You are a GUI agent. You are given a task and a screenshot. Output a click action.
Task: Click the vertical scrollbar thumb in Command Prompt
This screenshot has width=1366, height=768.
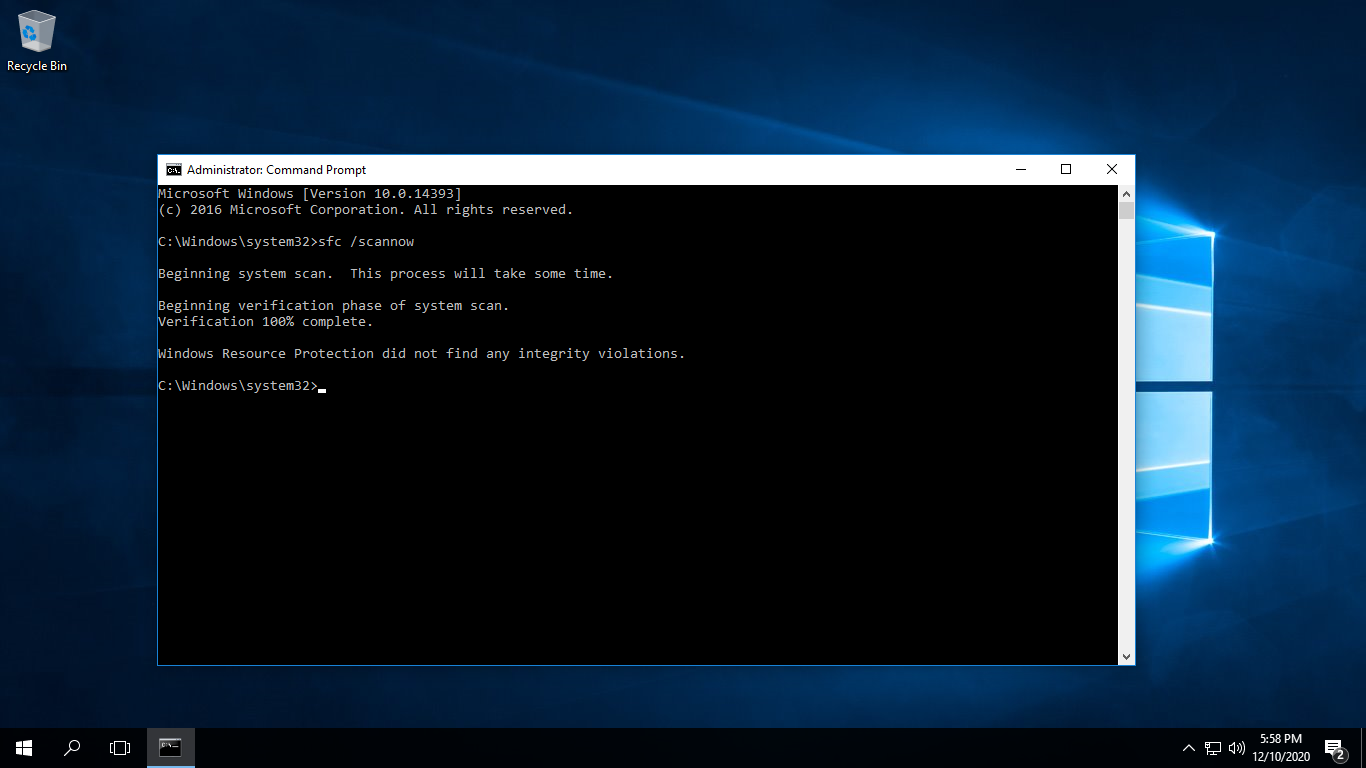1126,210
